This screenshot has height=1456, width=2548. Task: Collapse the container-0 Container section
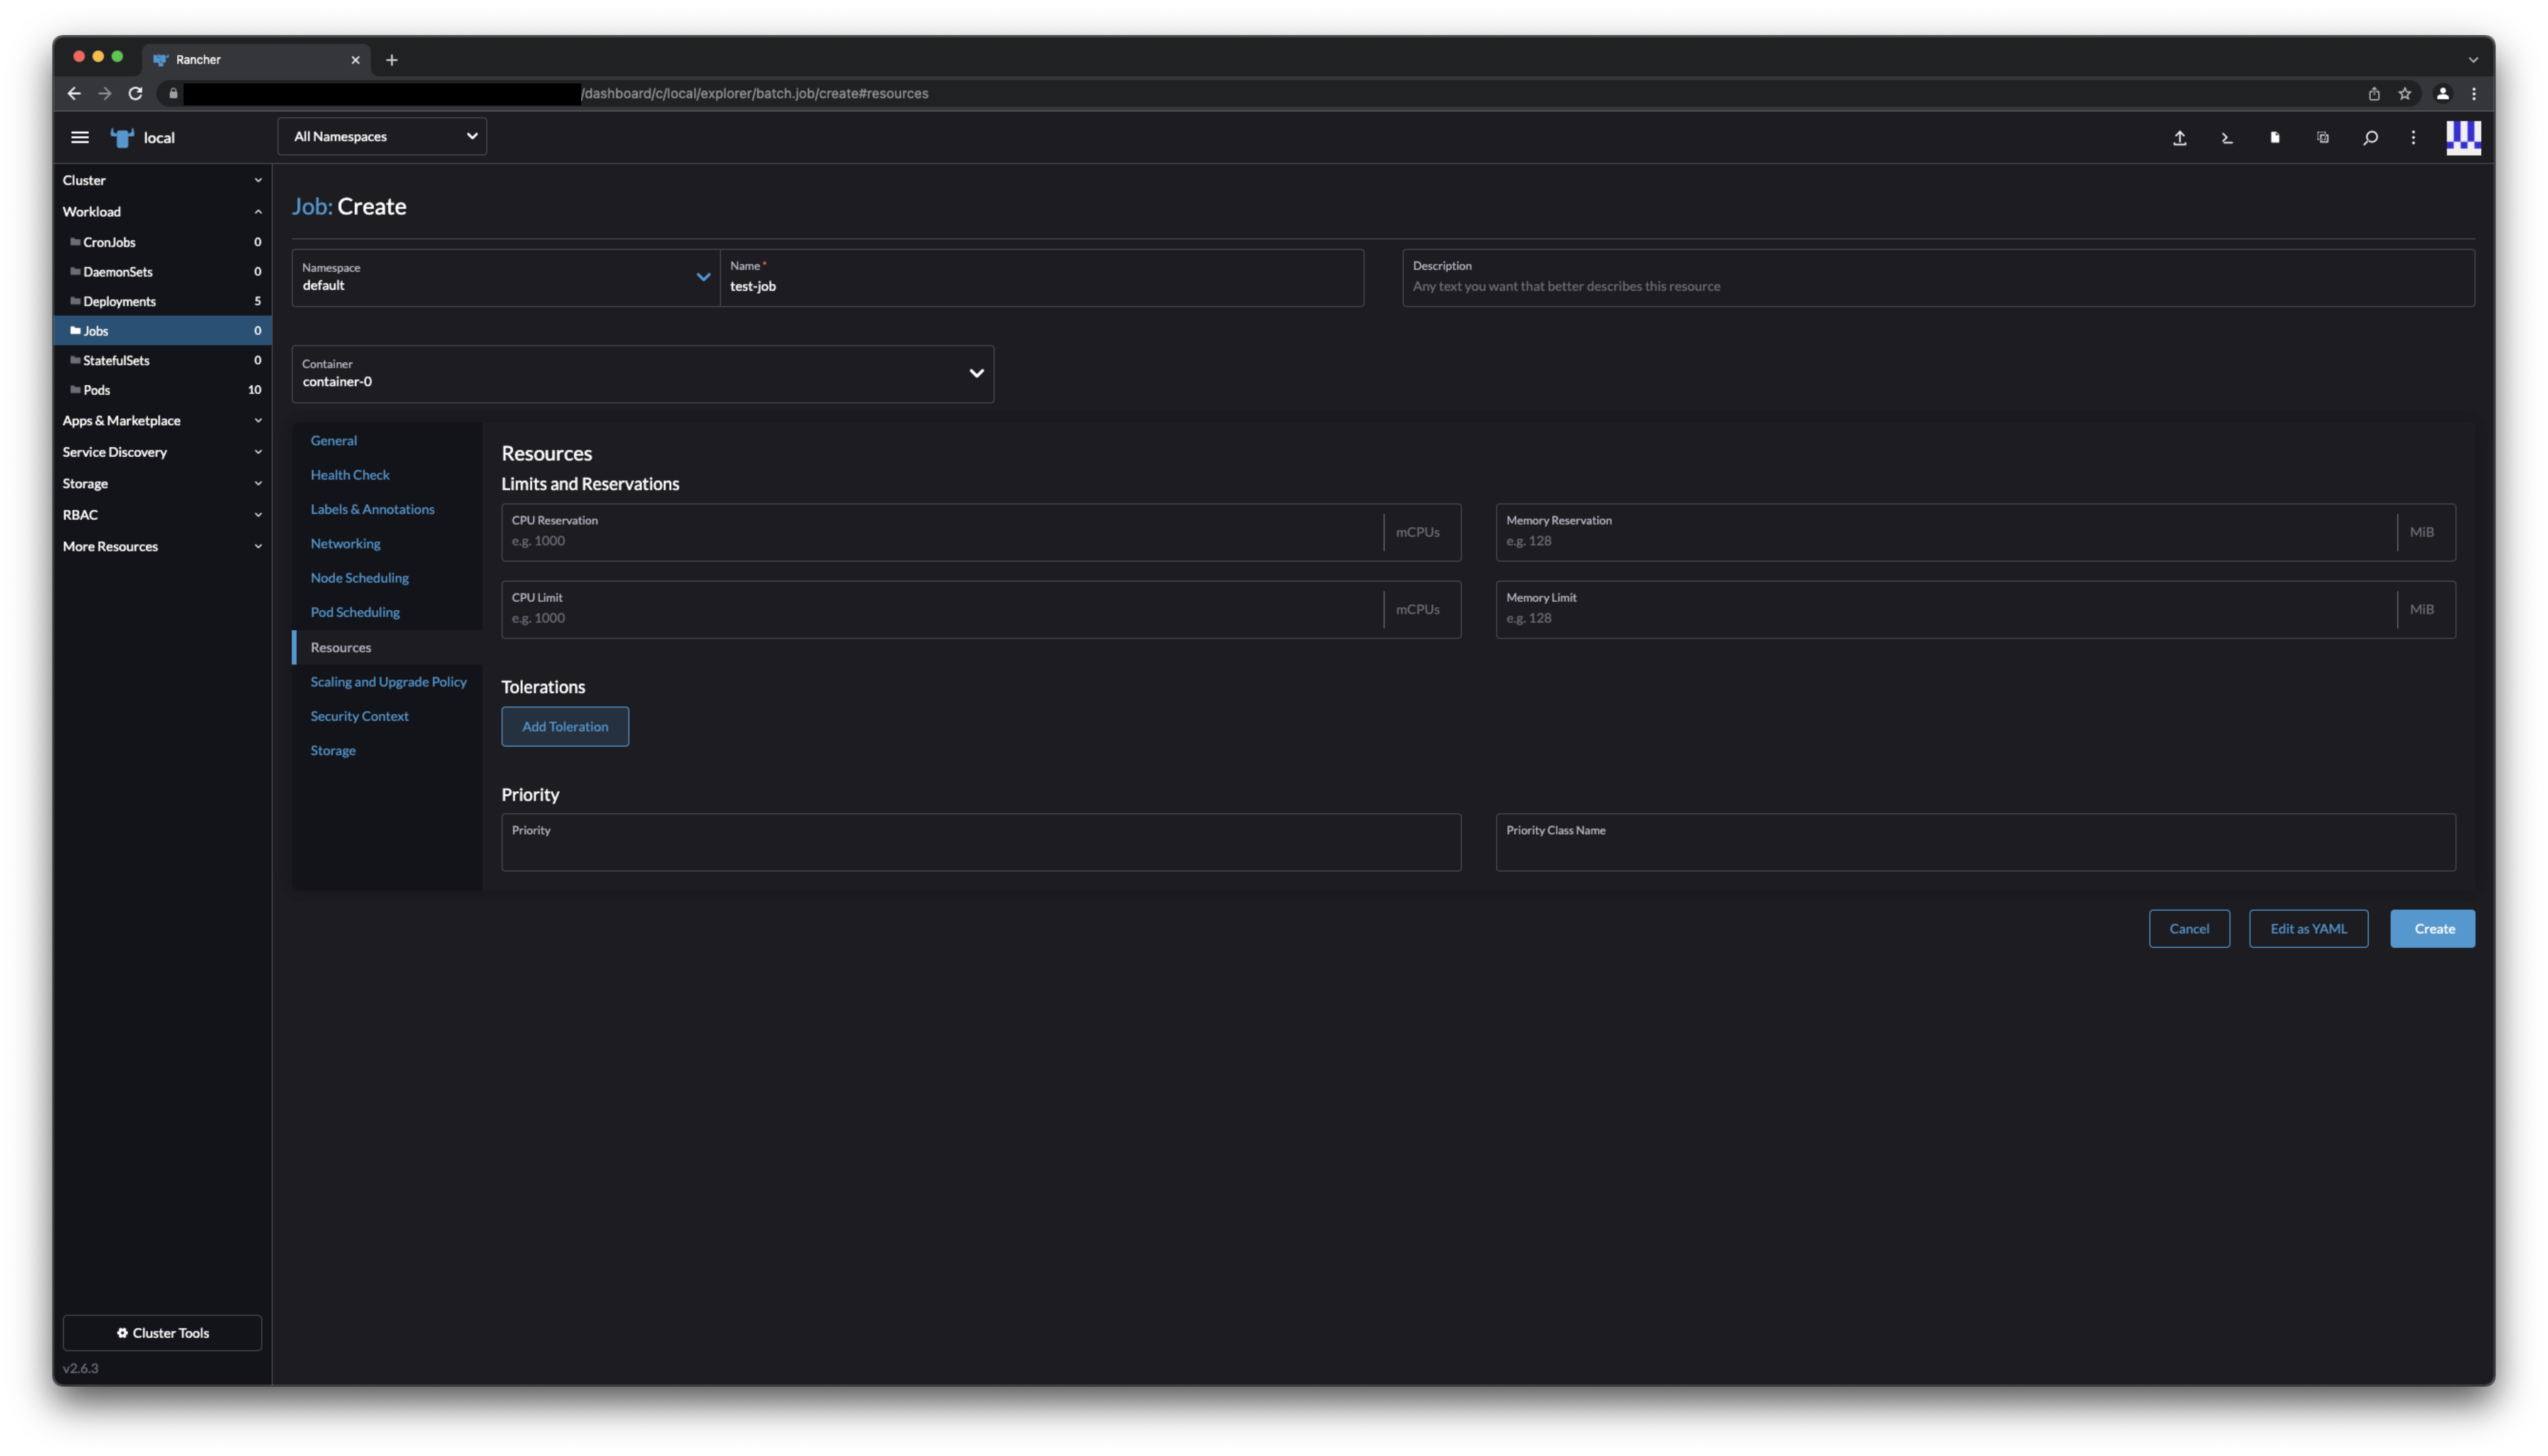tap(975, 372)
